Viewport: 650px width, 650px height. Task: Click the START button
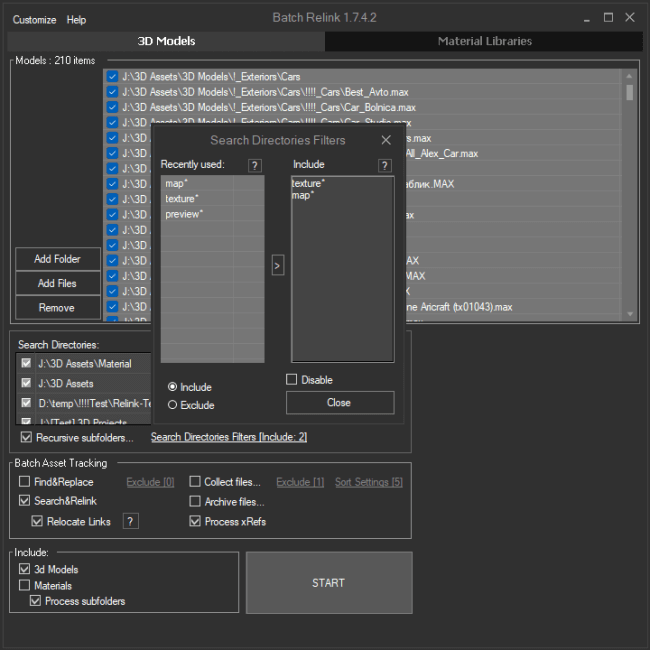(x=329, y=582)
